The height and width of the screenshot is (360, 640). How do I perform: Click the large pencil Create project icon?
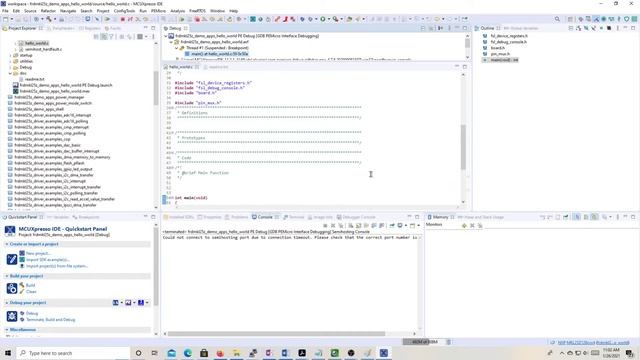pyautogui.click(x=12, y=259)
